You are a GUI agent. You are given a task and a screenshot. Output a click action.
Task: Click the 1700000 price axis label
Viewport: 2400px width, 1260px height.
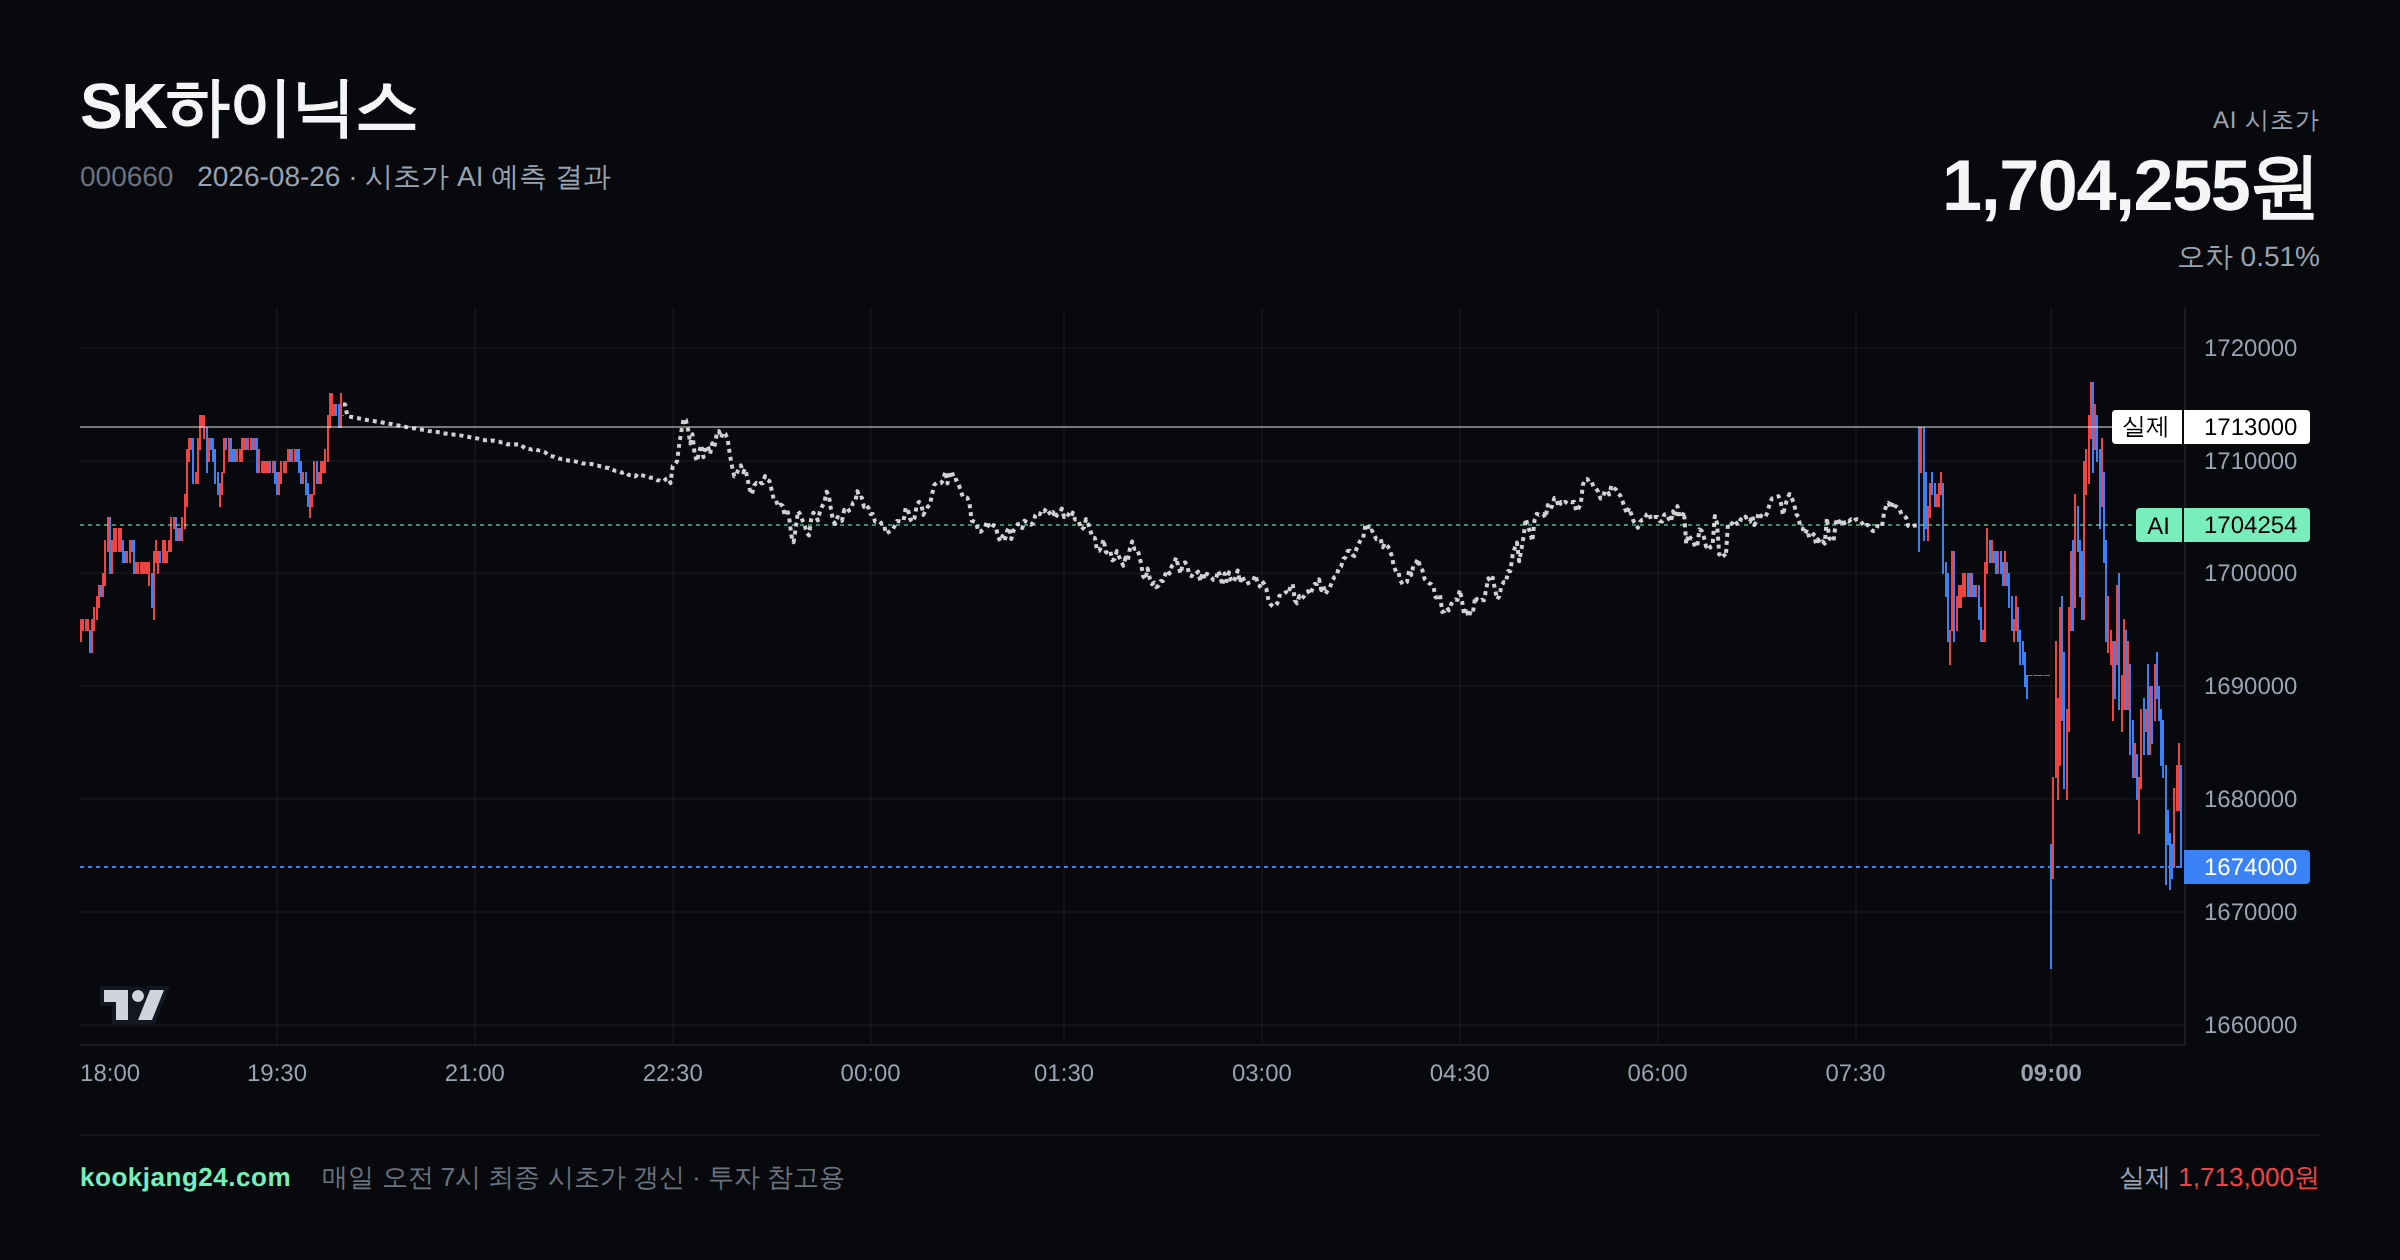point(2250,573)
